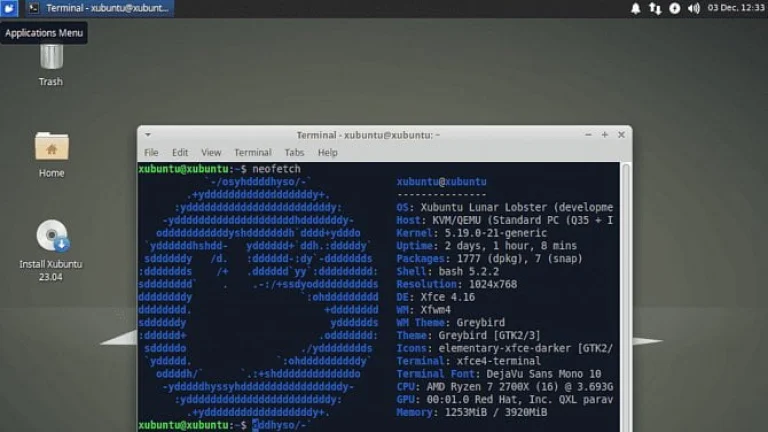The height and width of the screenshot is (432, 768).
Task: Open the Tabs menu in Terminal
Action: 294,152
